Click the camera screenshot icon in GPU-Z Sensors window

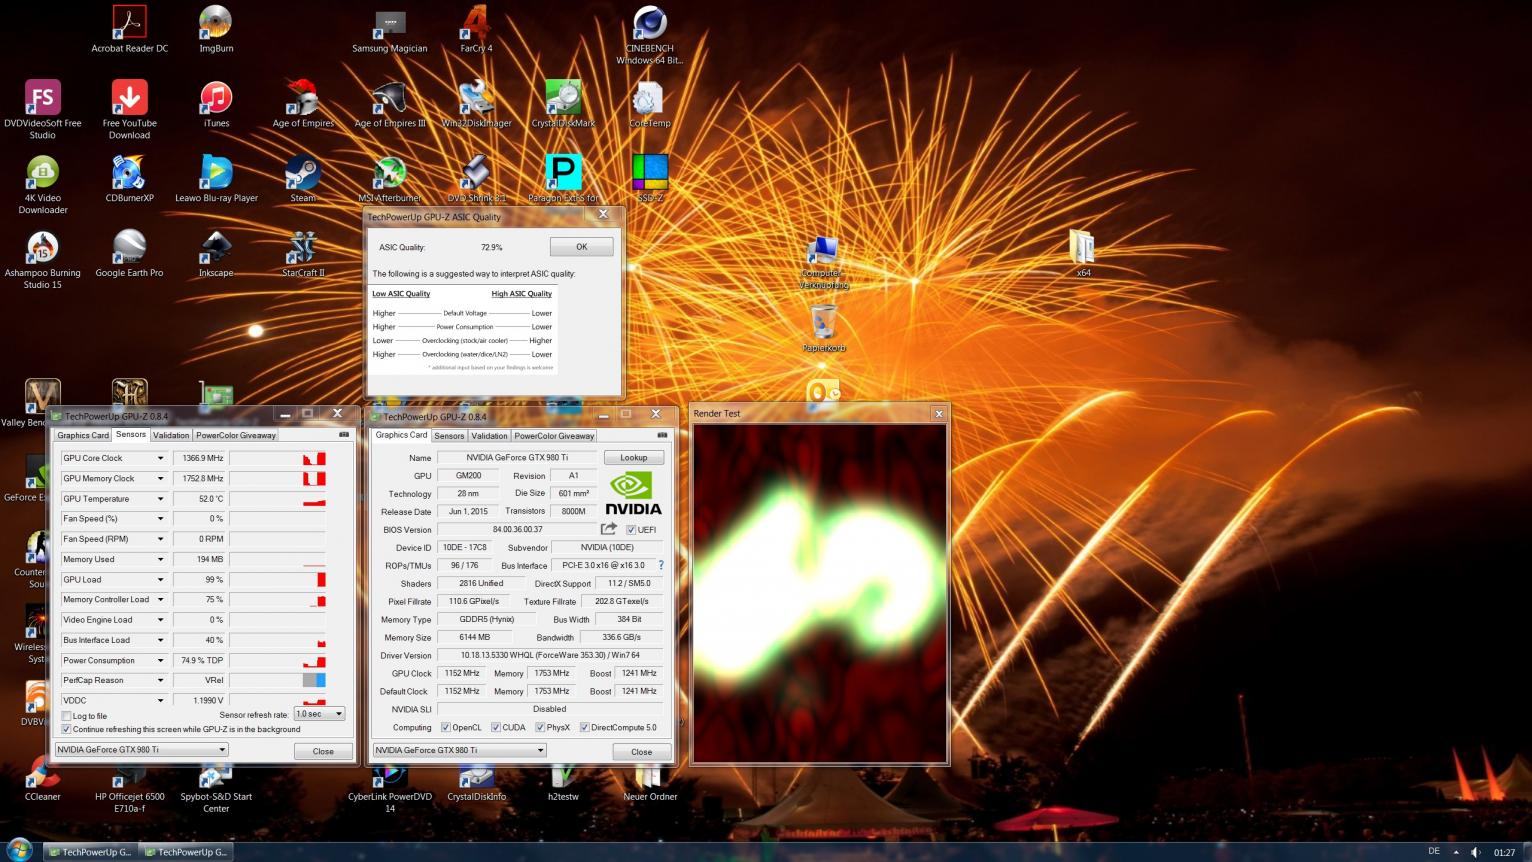pos(344,434)
